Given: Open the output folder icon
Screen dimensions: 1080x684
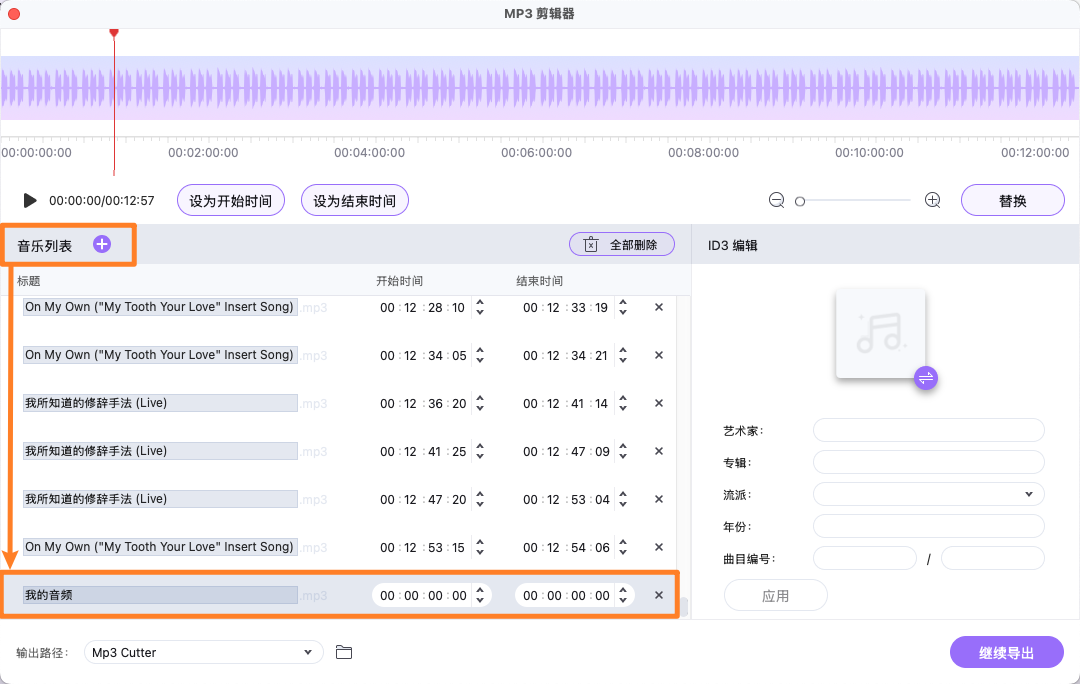Looking at the screenshot, I should coord(344,651).
